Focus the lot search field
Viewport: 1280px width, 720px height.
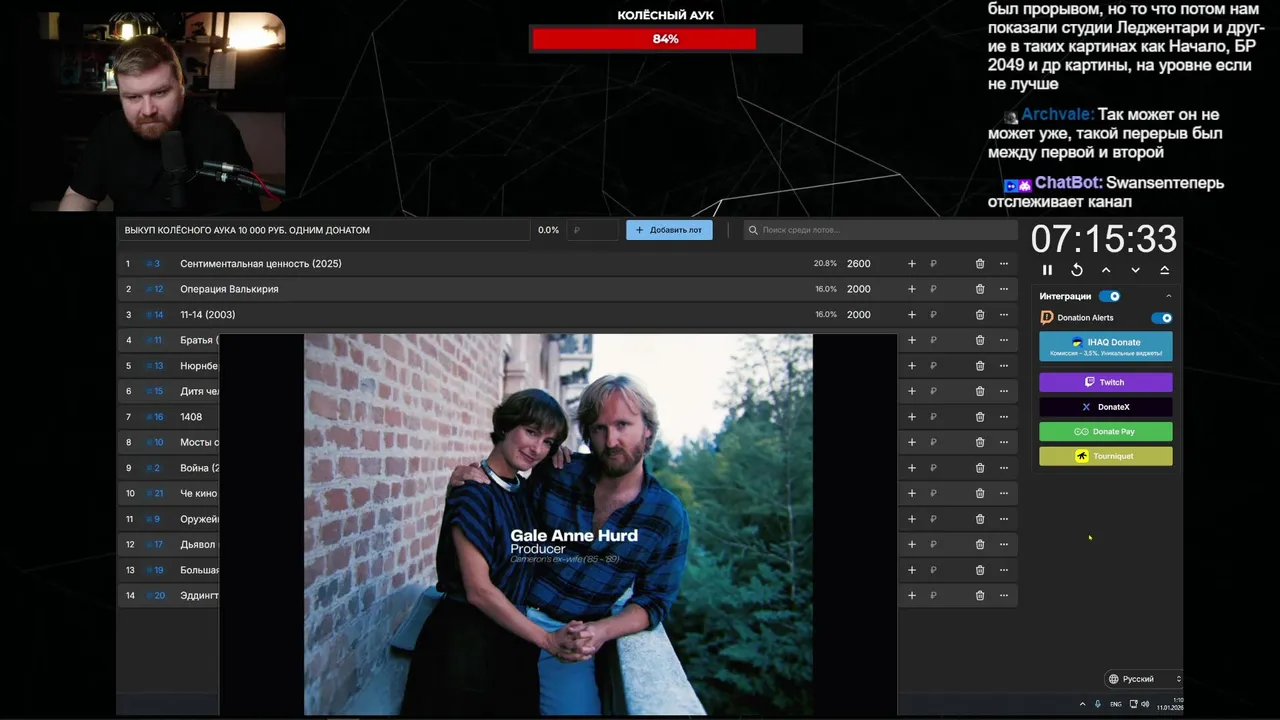click(880, 230)
